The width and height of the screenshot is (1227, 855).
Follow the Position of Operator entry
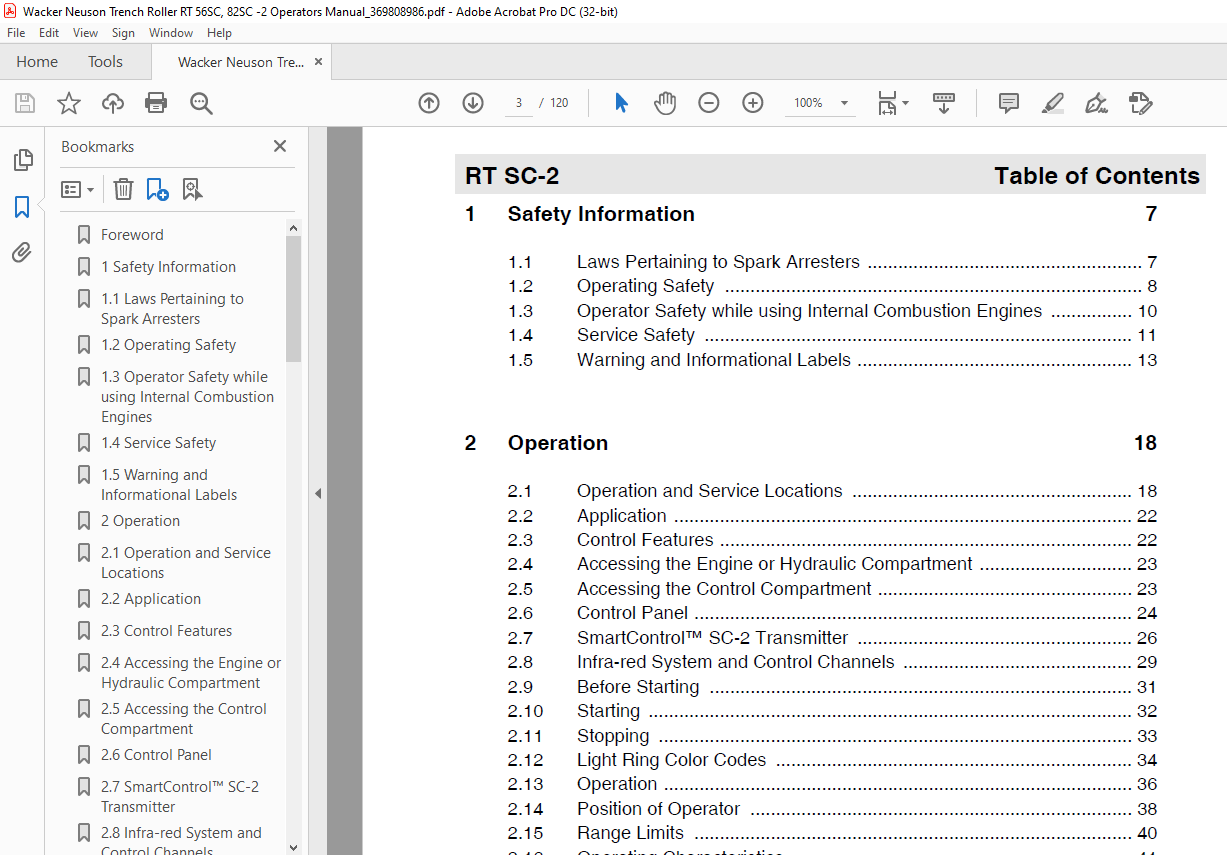(658, 809)
